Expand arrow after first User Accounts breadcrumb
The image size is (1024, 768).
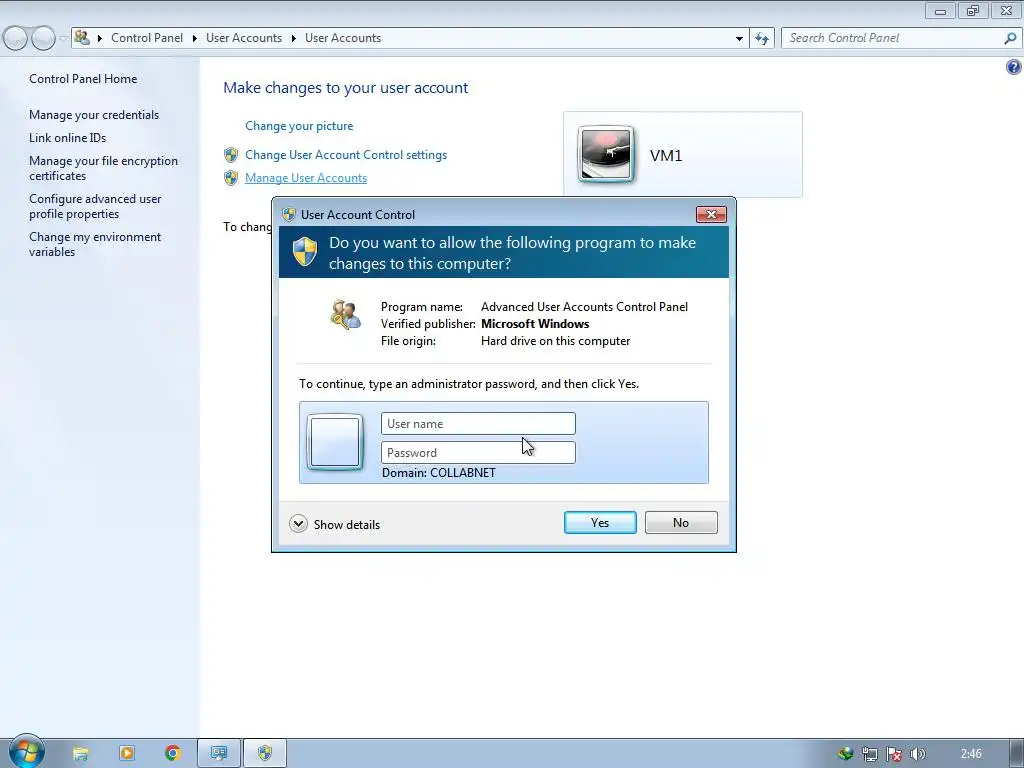293,38
